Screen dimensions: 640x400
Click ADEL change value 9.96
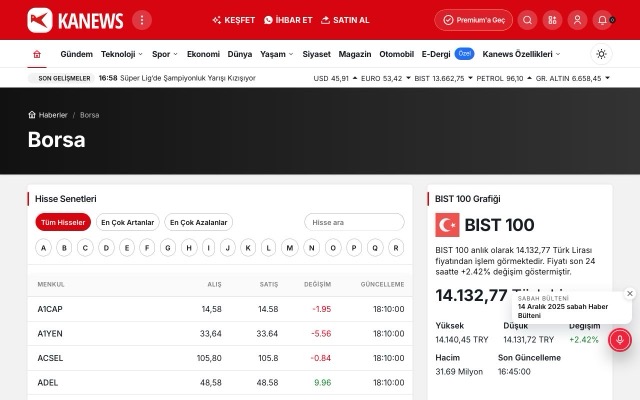click(322, 382)
